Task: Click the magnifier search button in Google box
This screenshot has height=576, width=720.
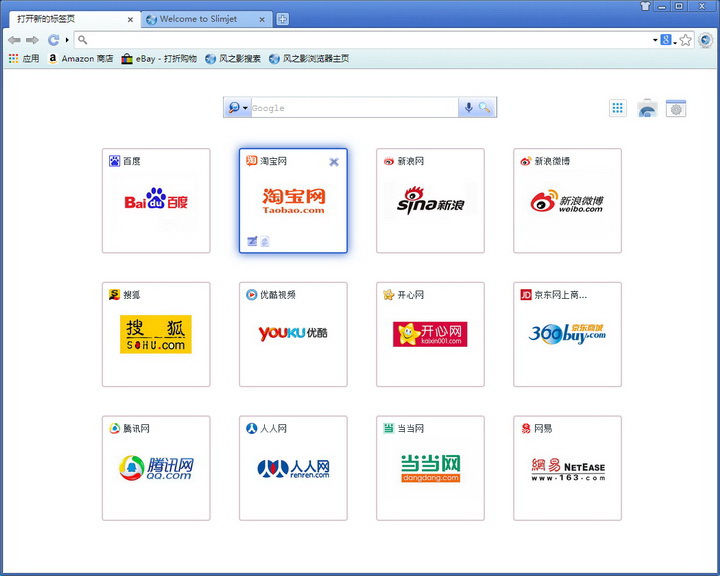Action: tap(485, 108)
